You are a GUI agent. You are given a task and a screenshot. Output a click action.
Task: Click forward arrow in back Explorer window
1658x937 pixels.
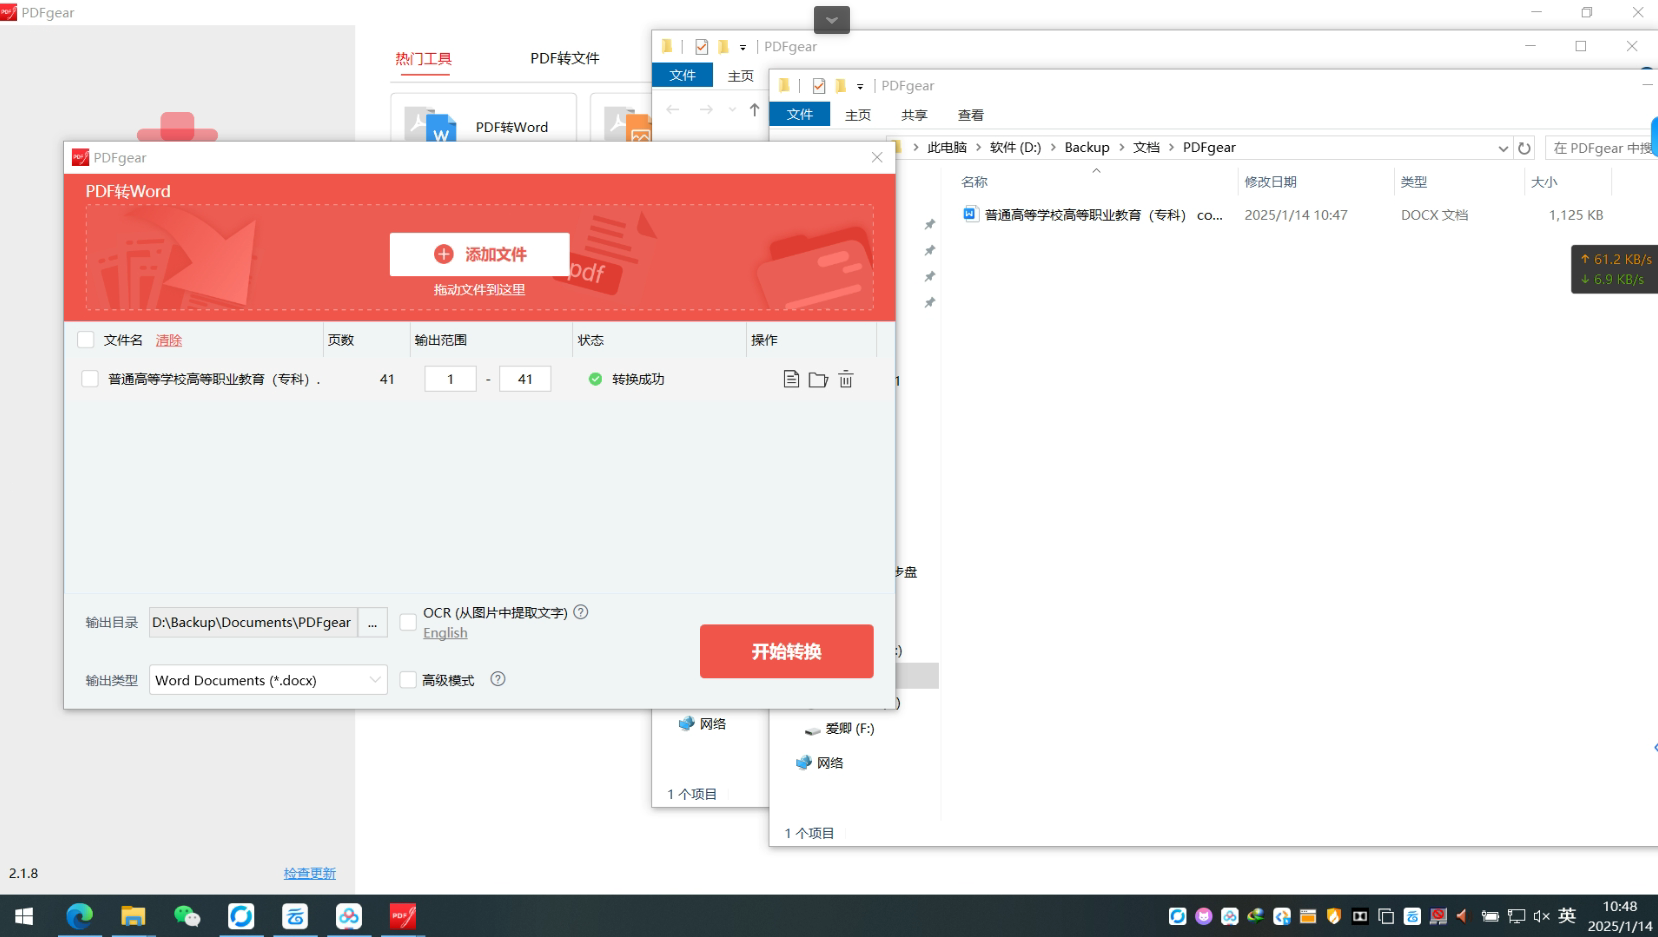[706, 109]
